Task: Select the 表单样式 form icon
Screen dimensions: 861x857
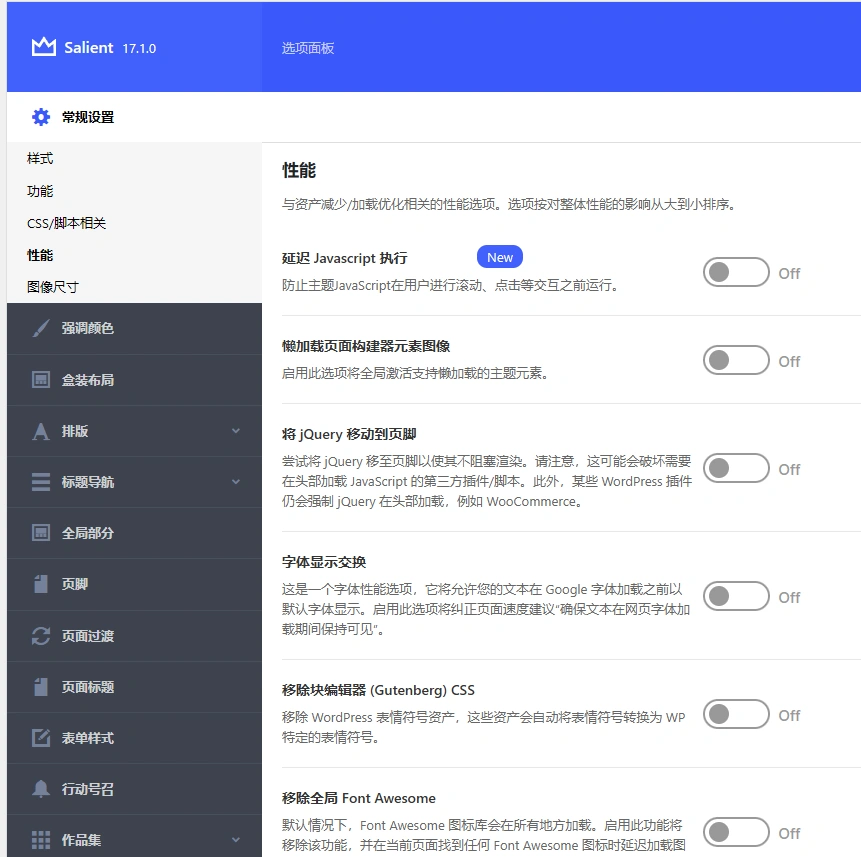Action: (39, 736)
